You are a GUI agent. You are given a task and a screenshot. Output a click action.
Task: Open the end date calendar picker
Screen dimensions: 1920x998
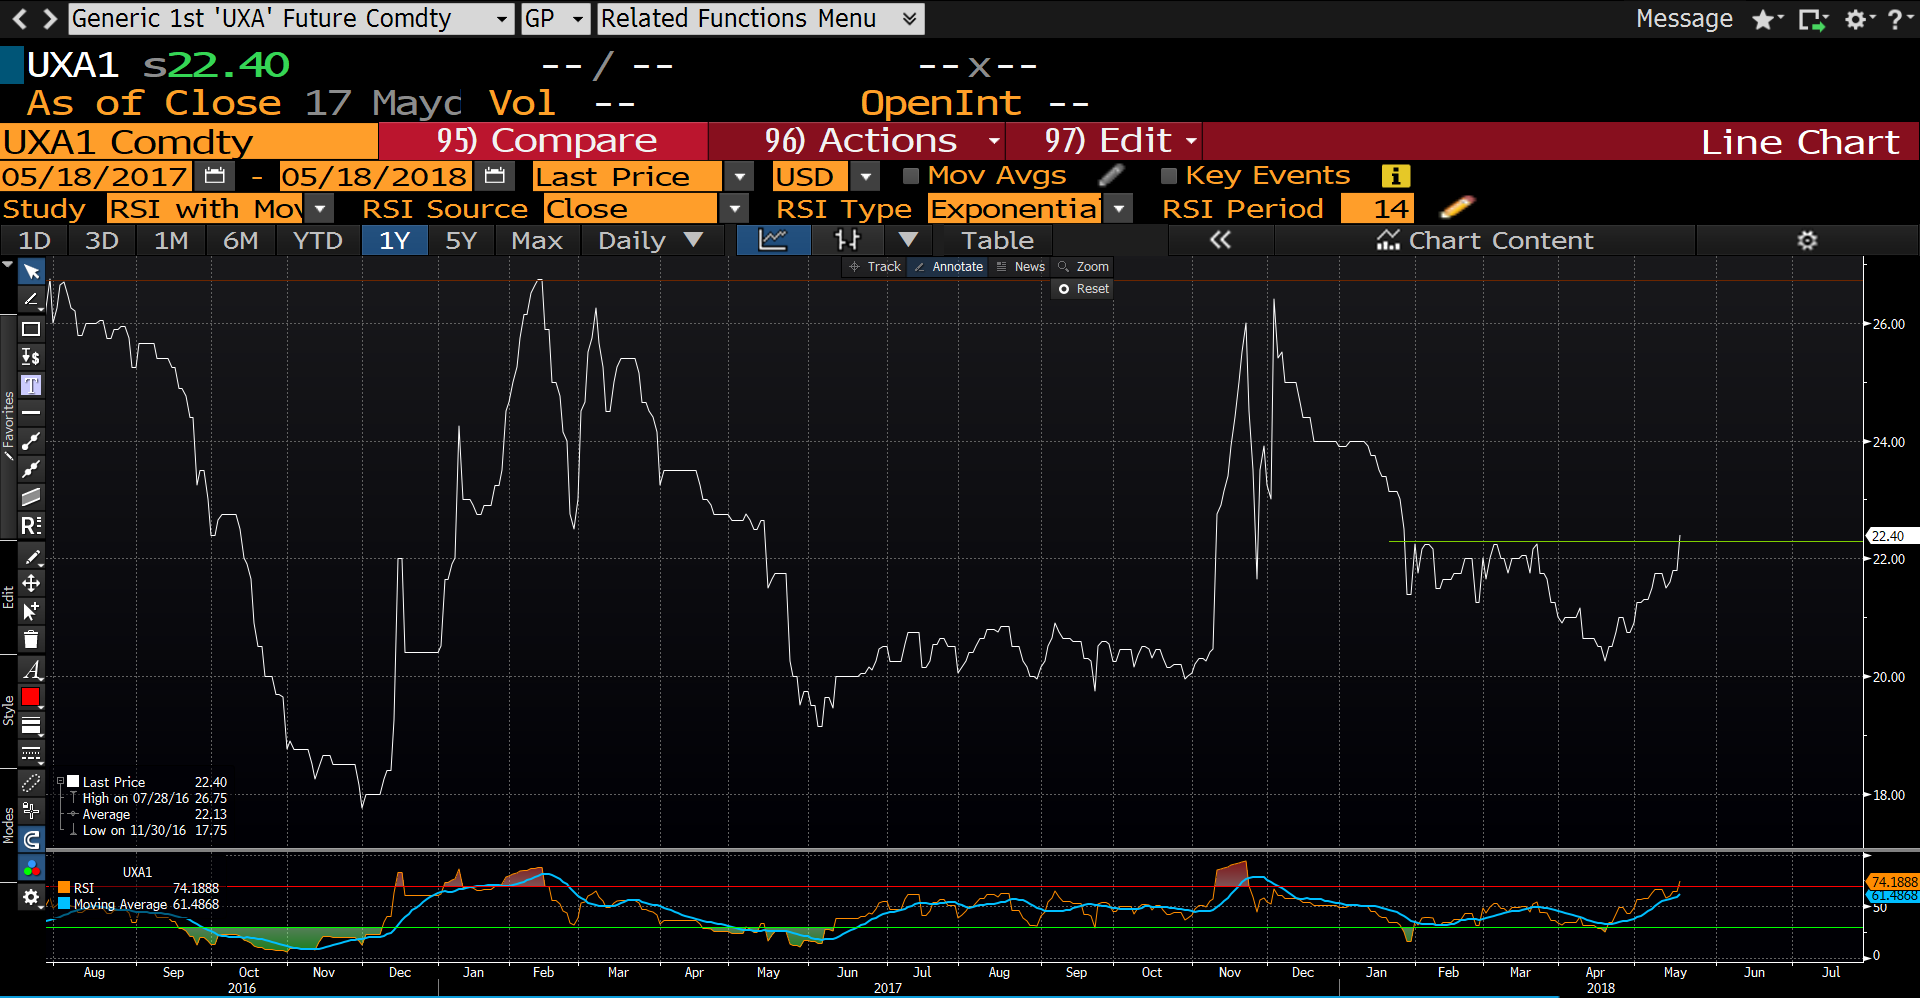click(494, 176)
